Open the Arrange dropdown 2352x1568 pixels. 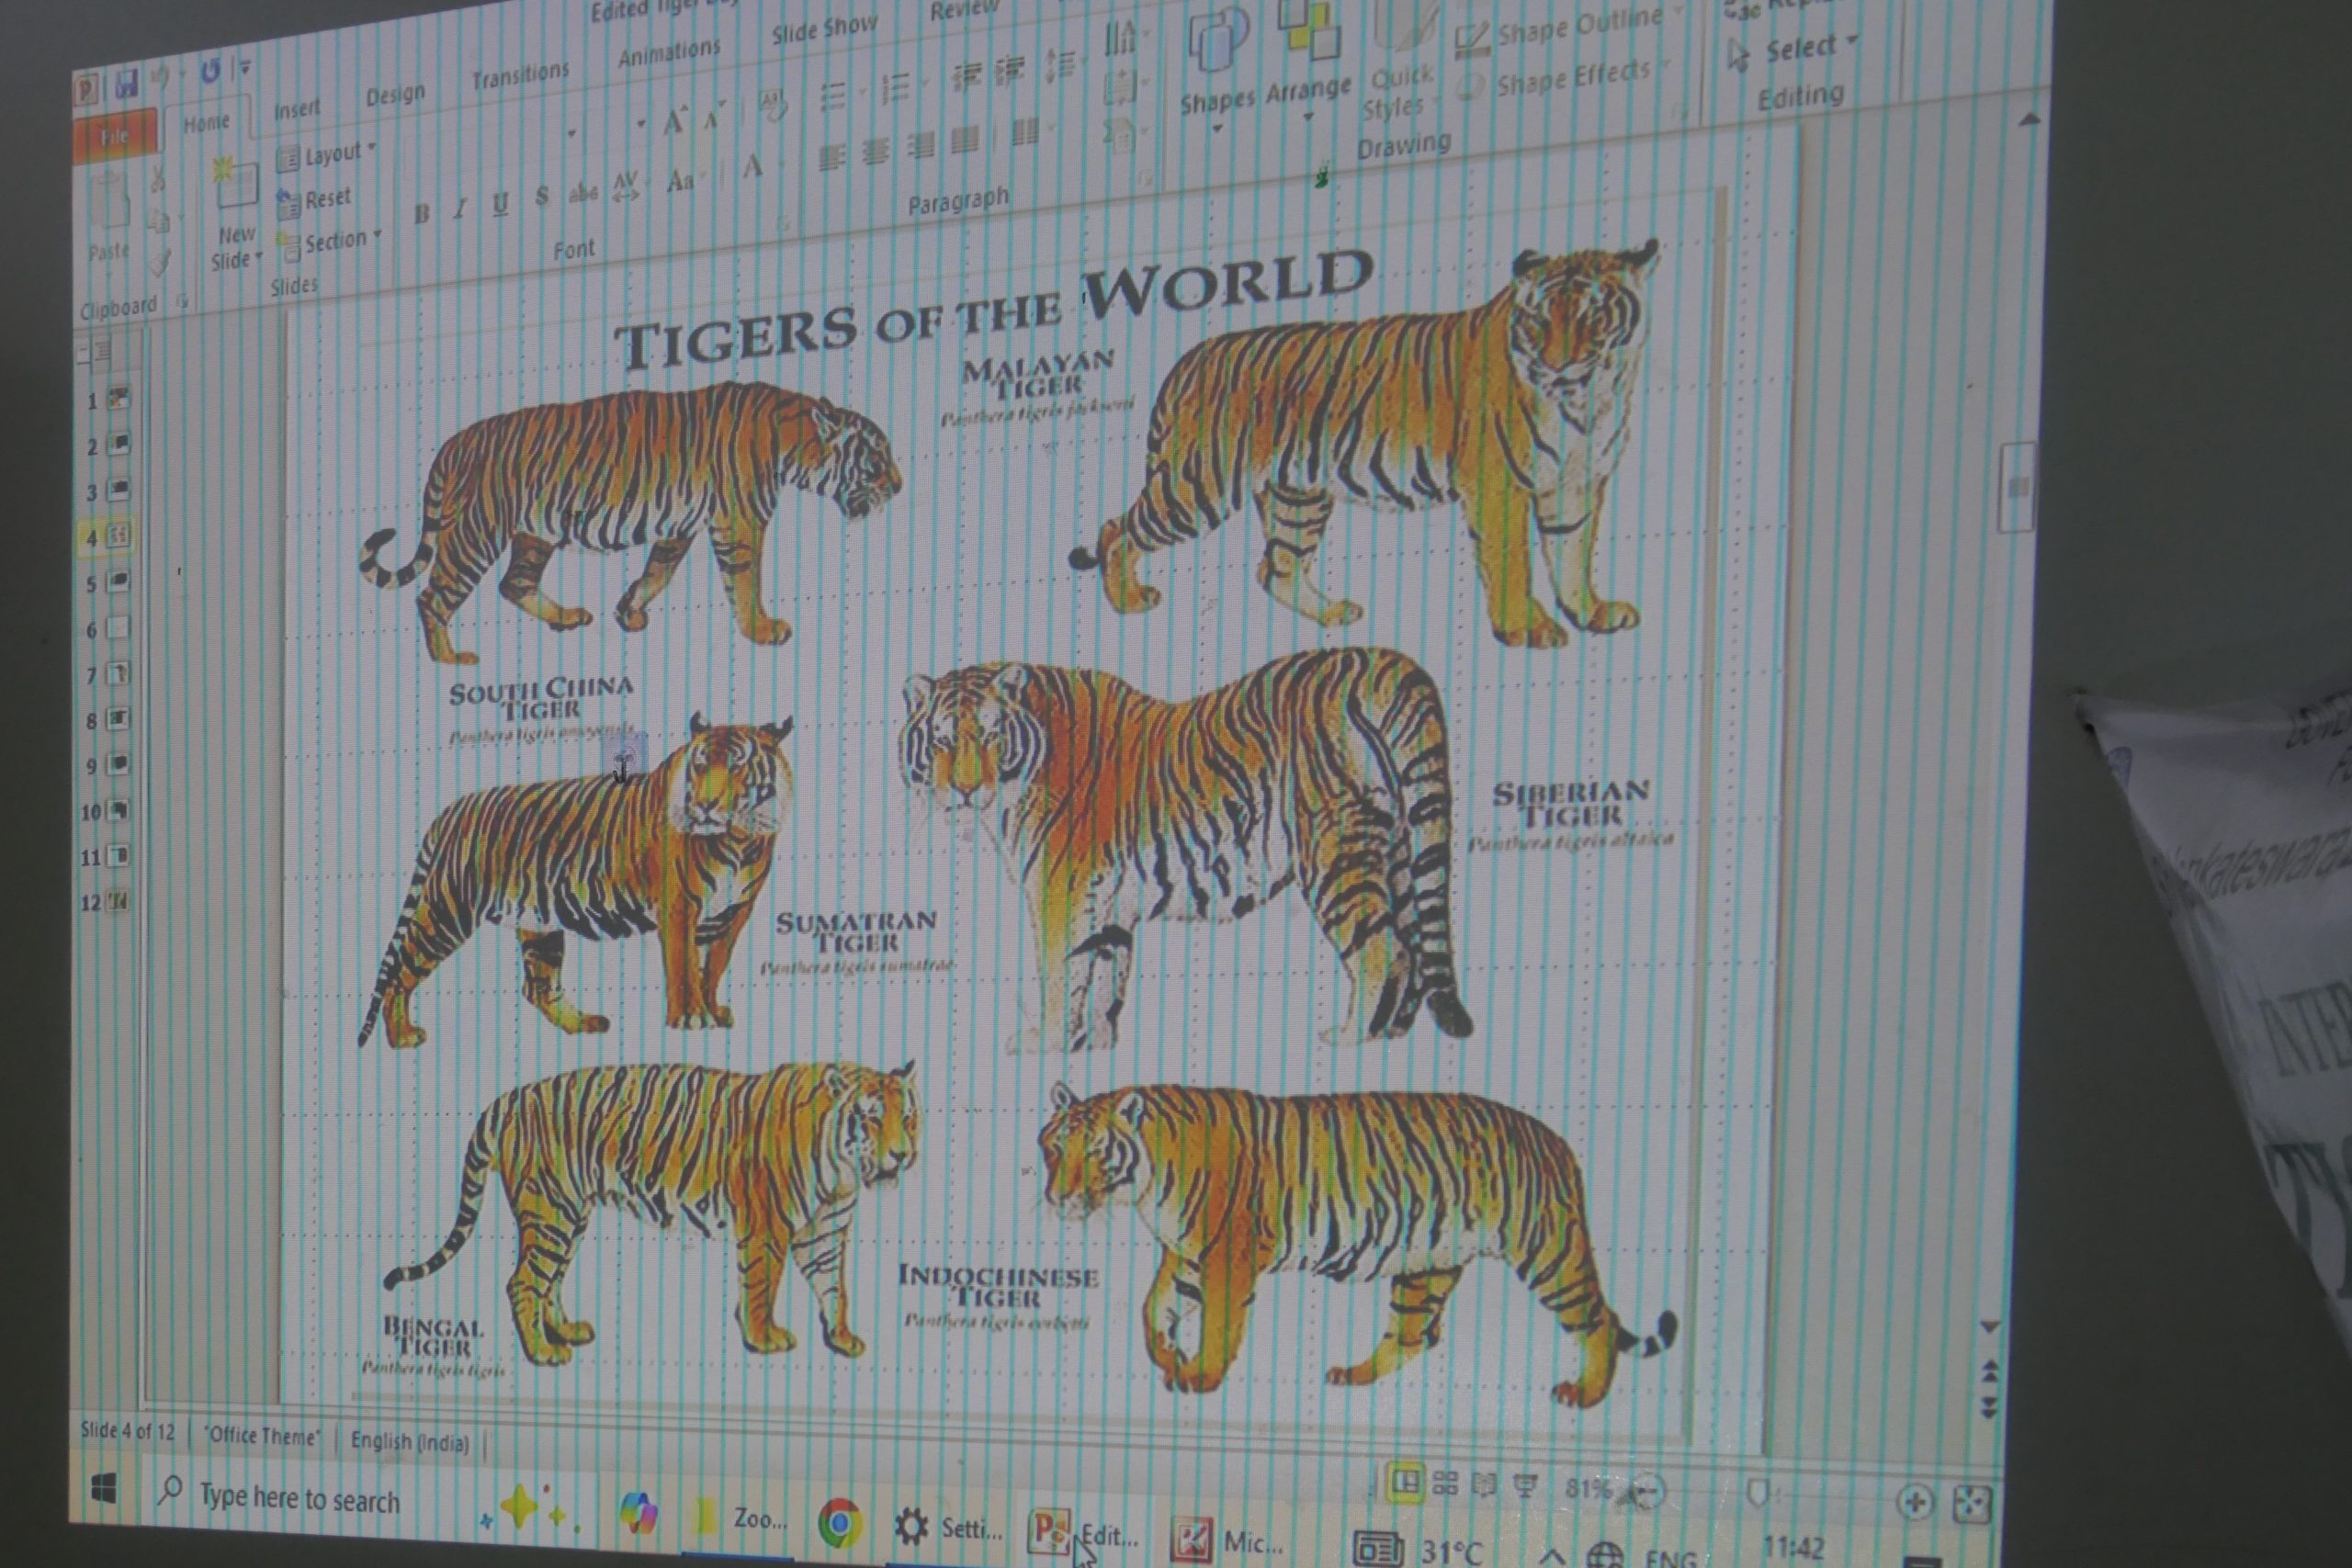point(1308,60)
